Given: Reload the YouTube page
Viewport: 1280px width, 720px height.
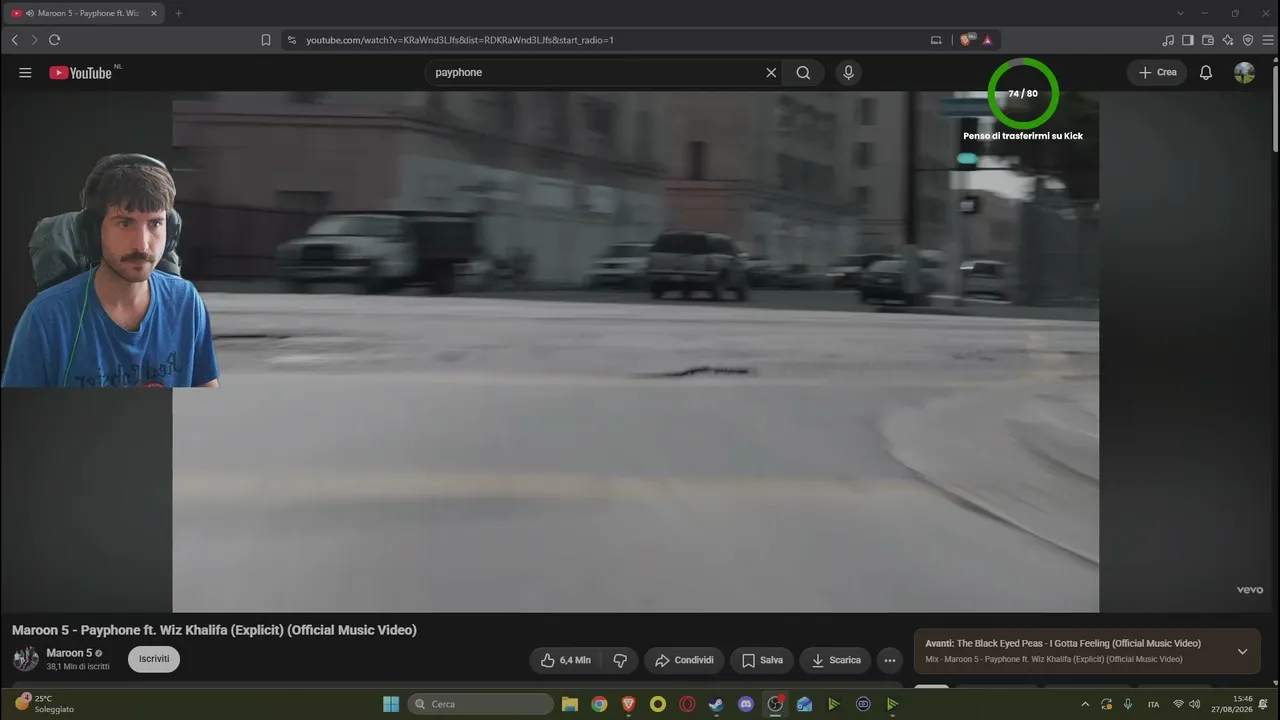Looking at the screenshot, I should 54,40.
